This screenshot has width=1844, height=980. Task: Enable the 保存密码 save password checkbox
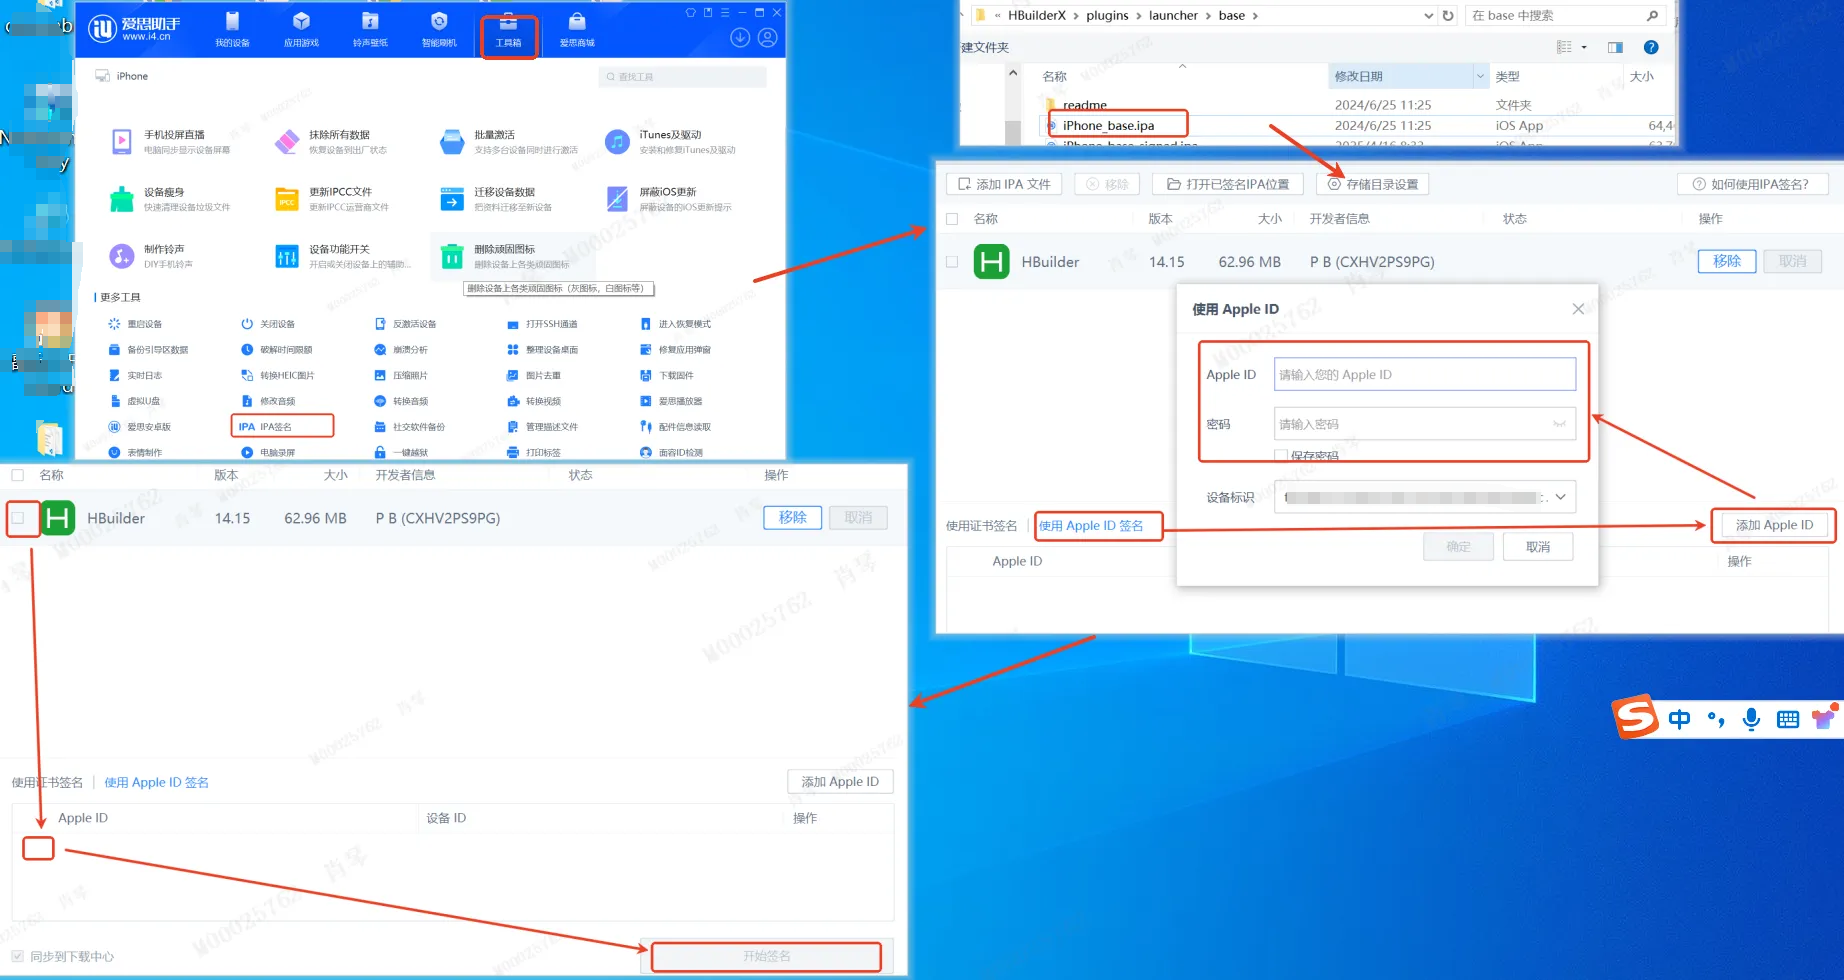(1281, 455)
